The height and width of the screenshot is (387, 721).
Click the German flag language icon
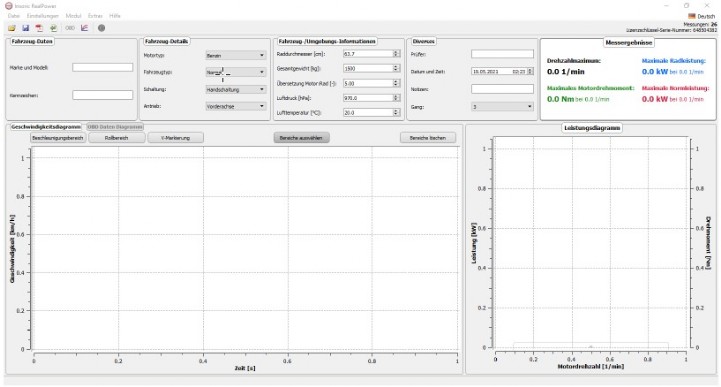pos(692,16)
